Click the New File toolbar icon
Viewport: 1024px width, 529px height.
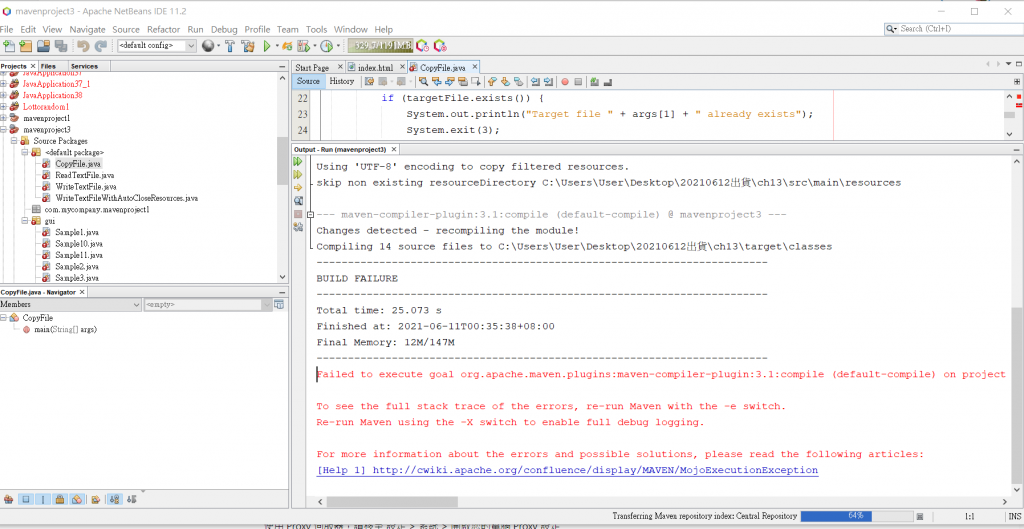point(8,46)
